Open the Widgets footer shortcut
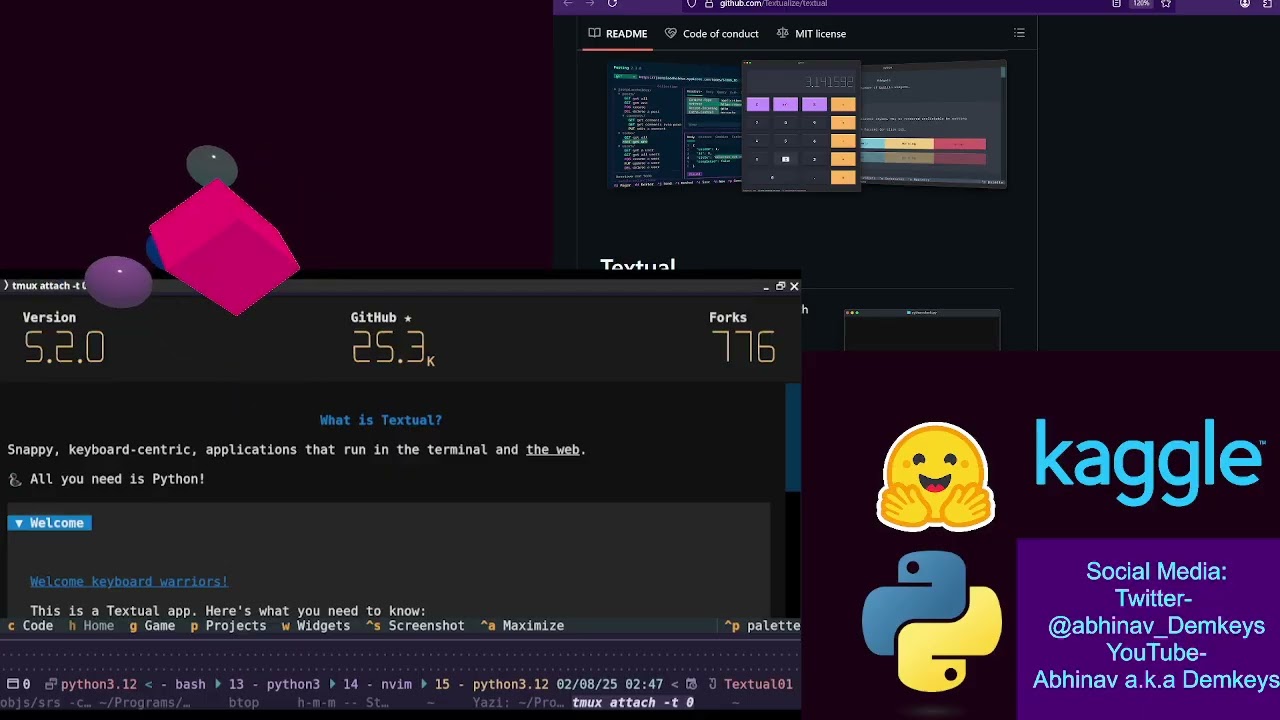 315,626
